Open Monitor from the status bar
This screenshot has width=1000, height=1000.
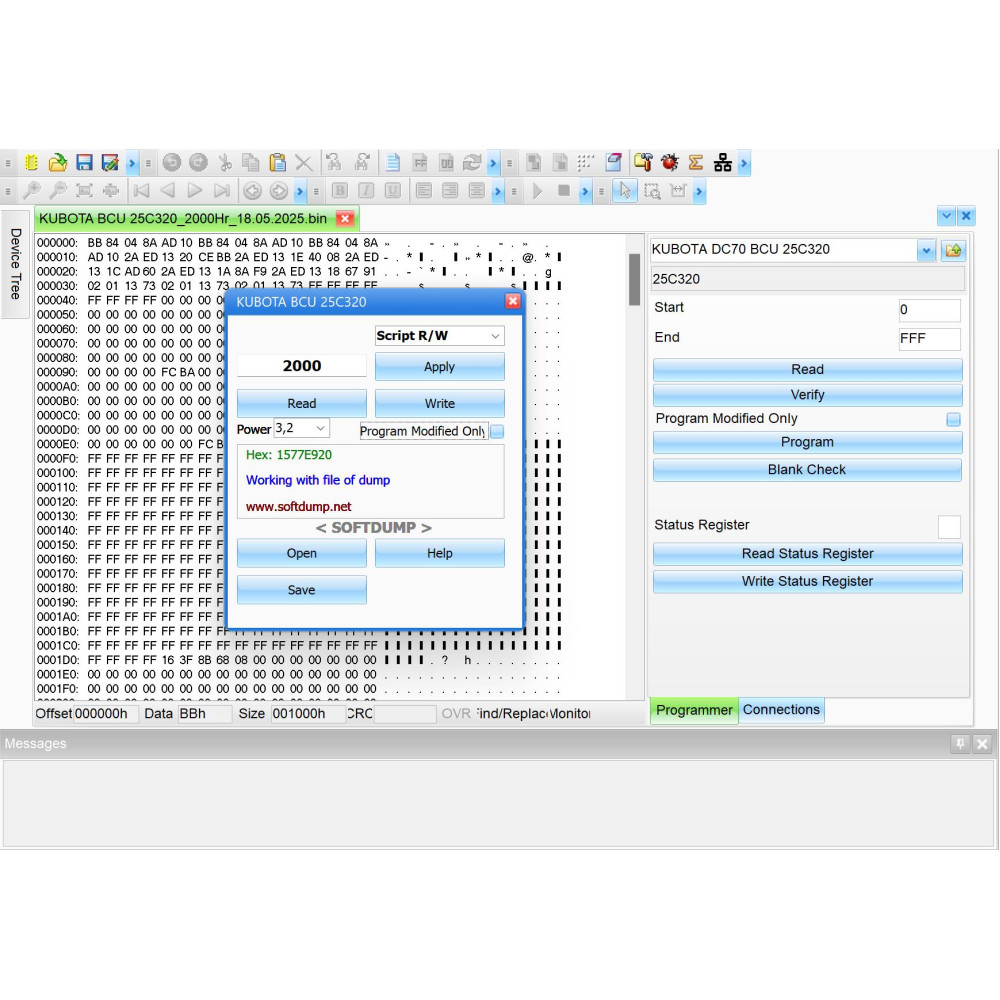tap(570, 714)
